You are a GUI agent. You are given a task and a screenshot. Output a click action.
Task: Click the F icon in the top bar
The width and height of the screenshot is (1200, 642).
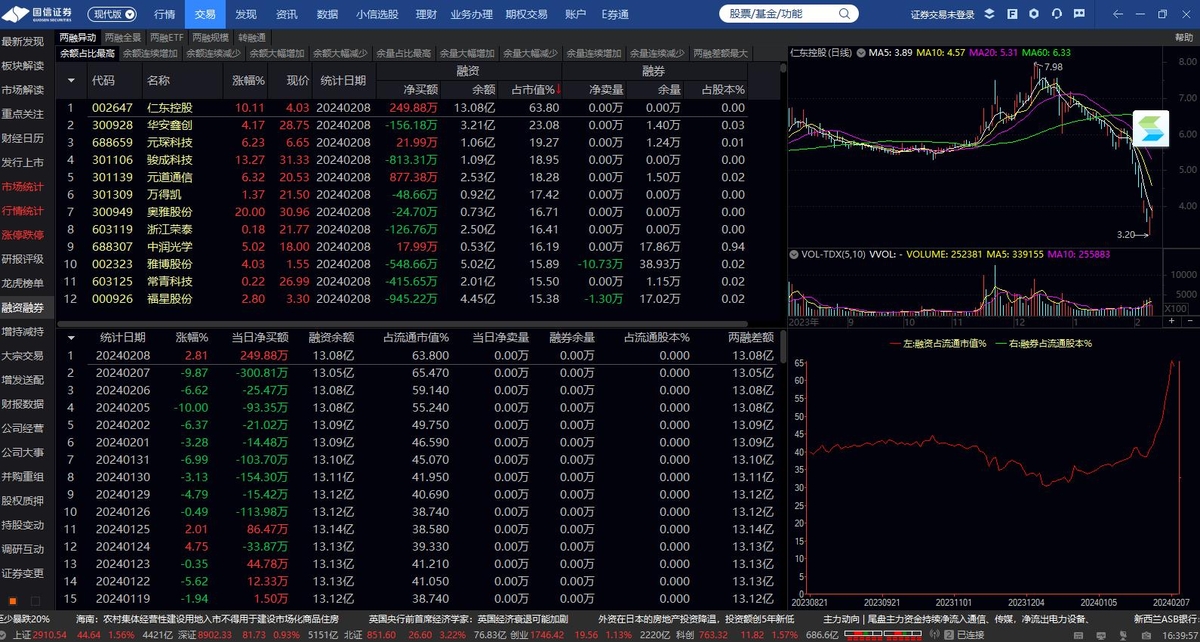(x=1012, y=14)
